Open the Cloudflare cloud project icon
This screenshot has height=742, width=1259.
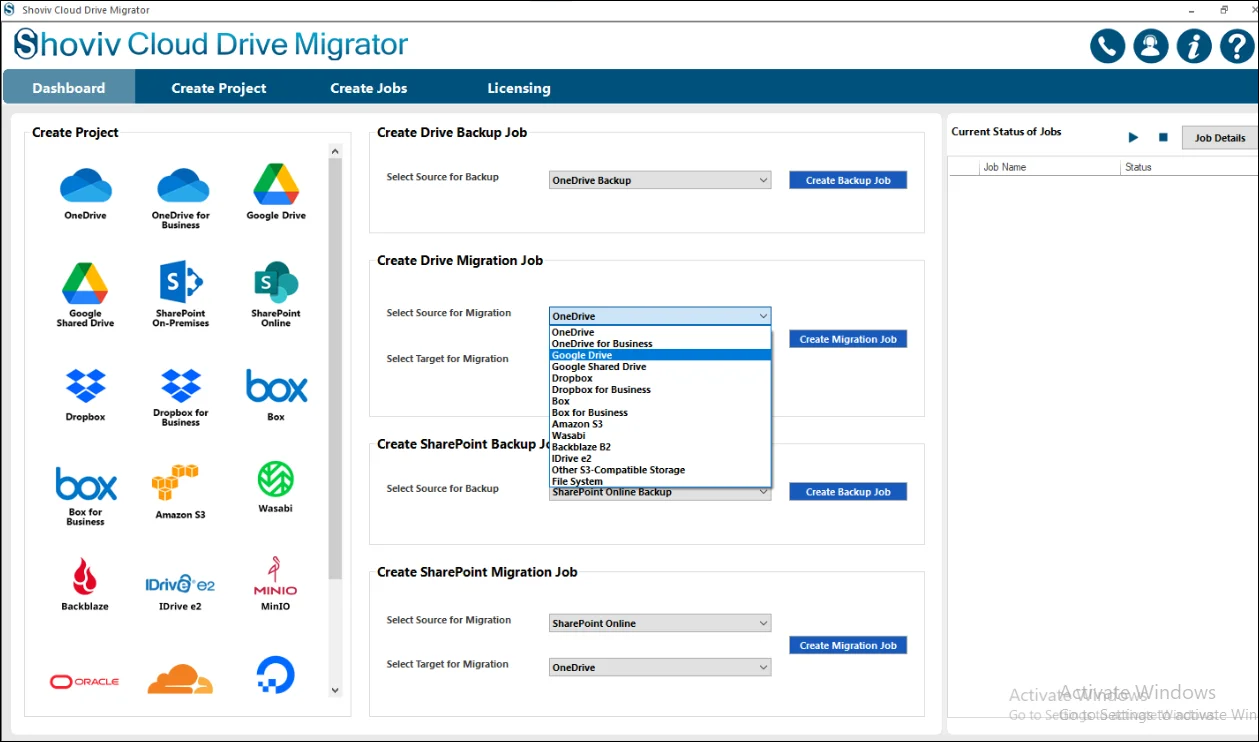coord(181,679)
